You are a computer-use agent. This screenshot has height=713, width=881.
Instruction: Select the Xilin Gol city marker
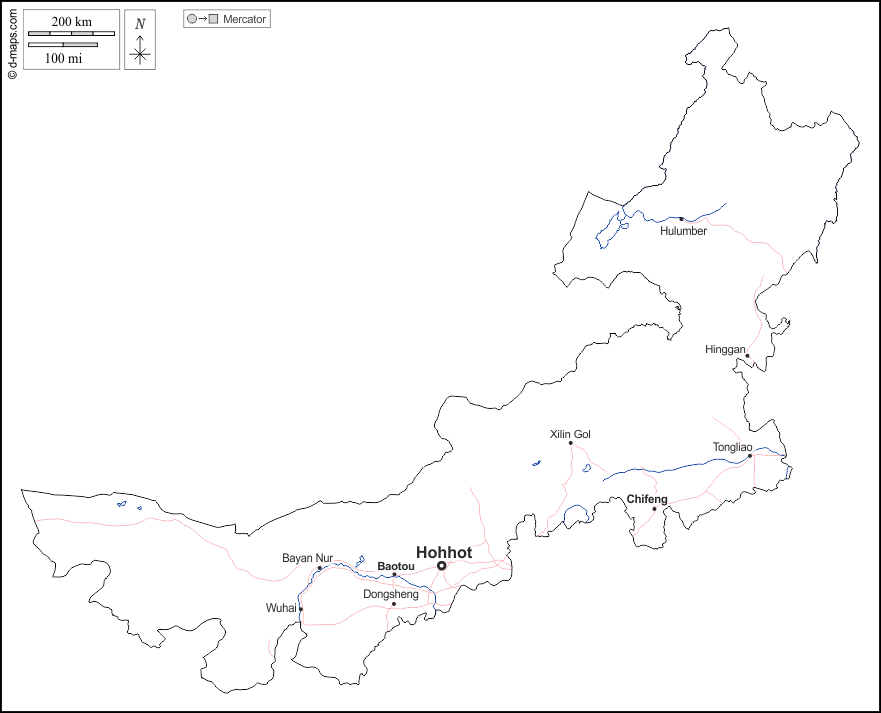tap(571, 443)
